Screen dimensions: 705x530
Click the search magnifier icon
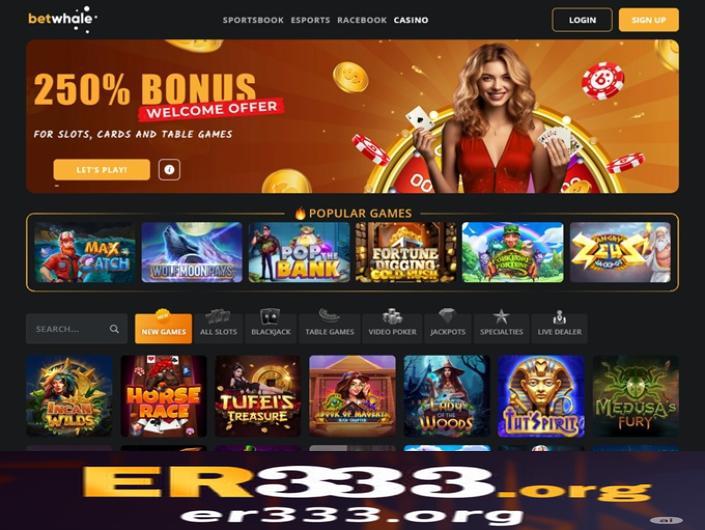click(114, 329)
